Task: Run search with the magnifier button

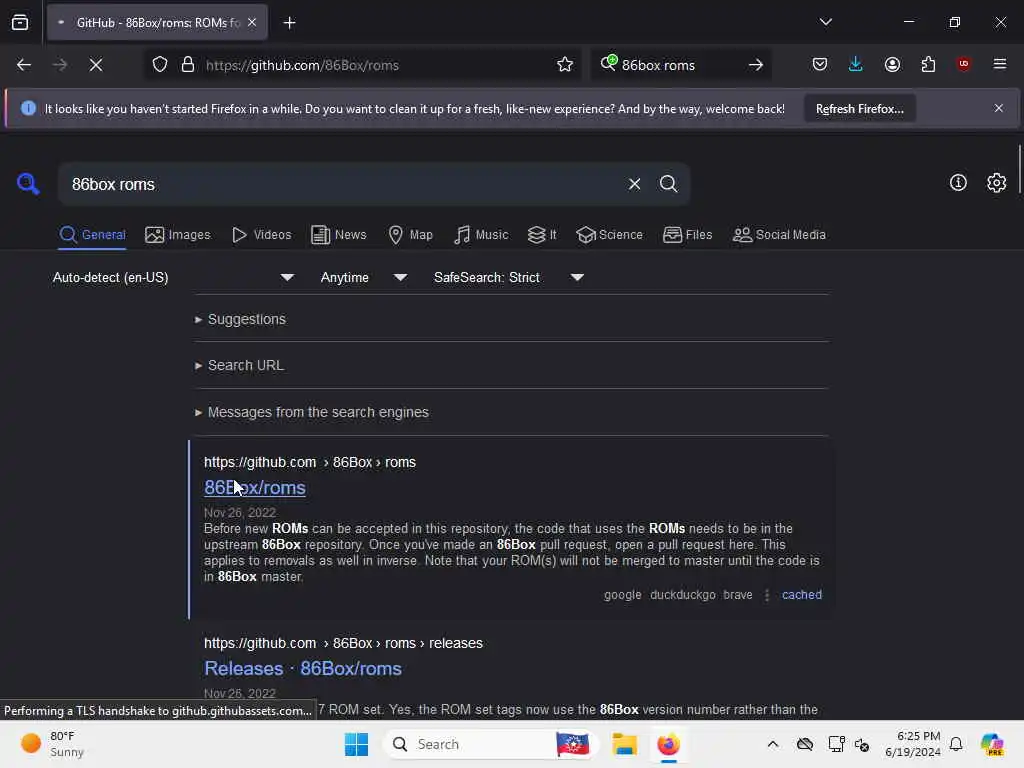Action: 668,184
